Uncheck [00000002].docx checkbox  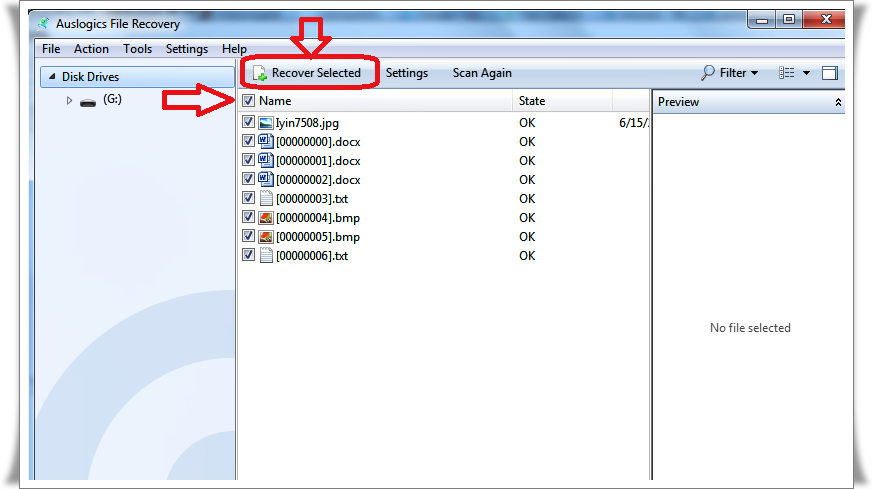tap(248, 179)
